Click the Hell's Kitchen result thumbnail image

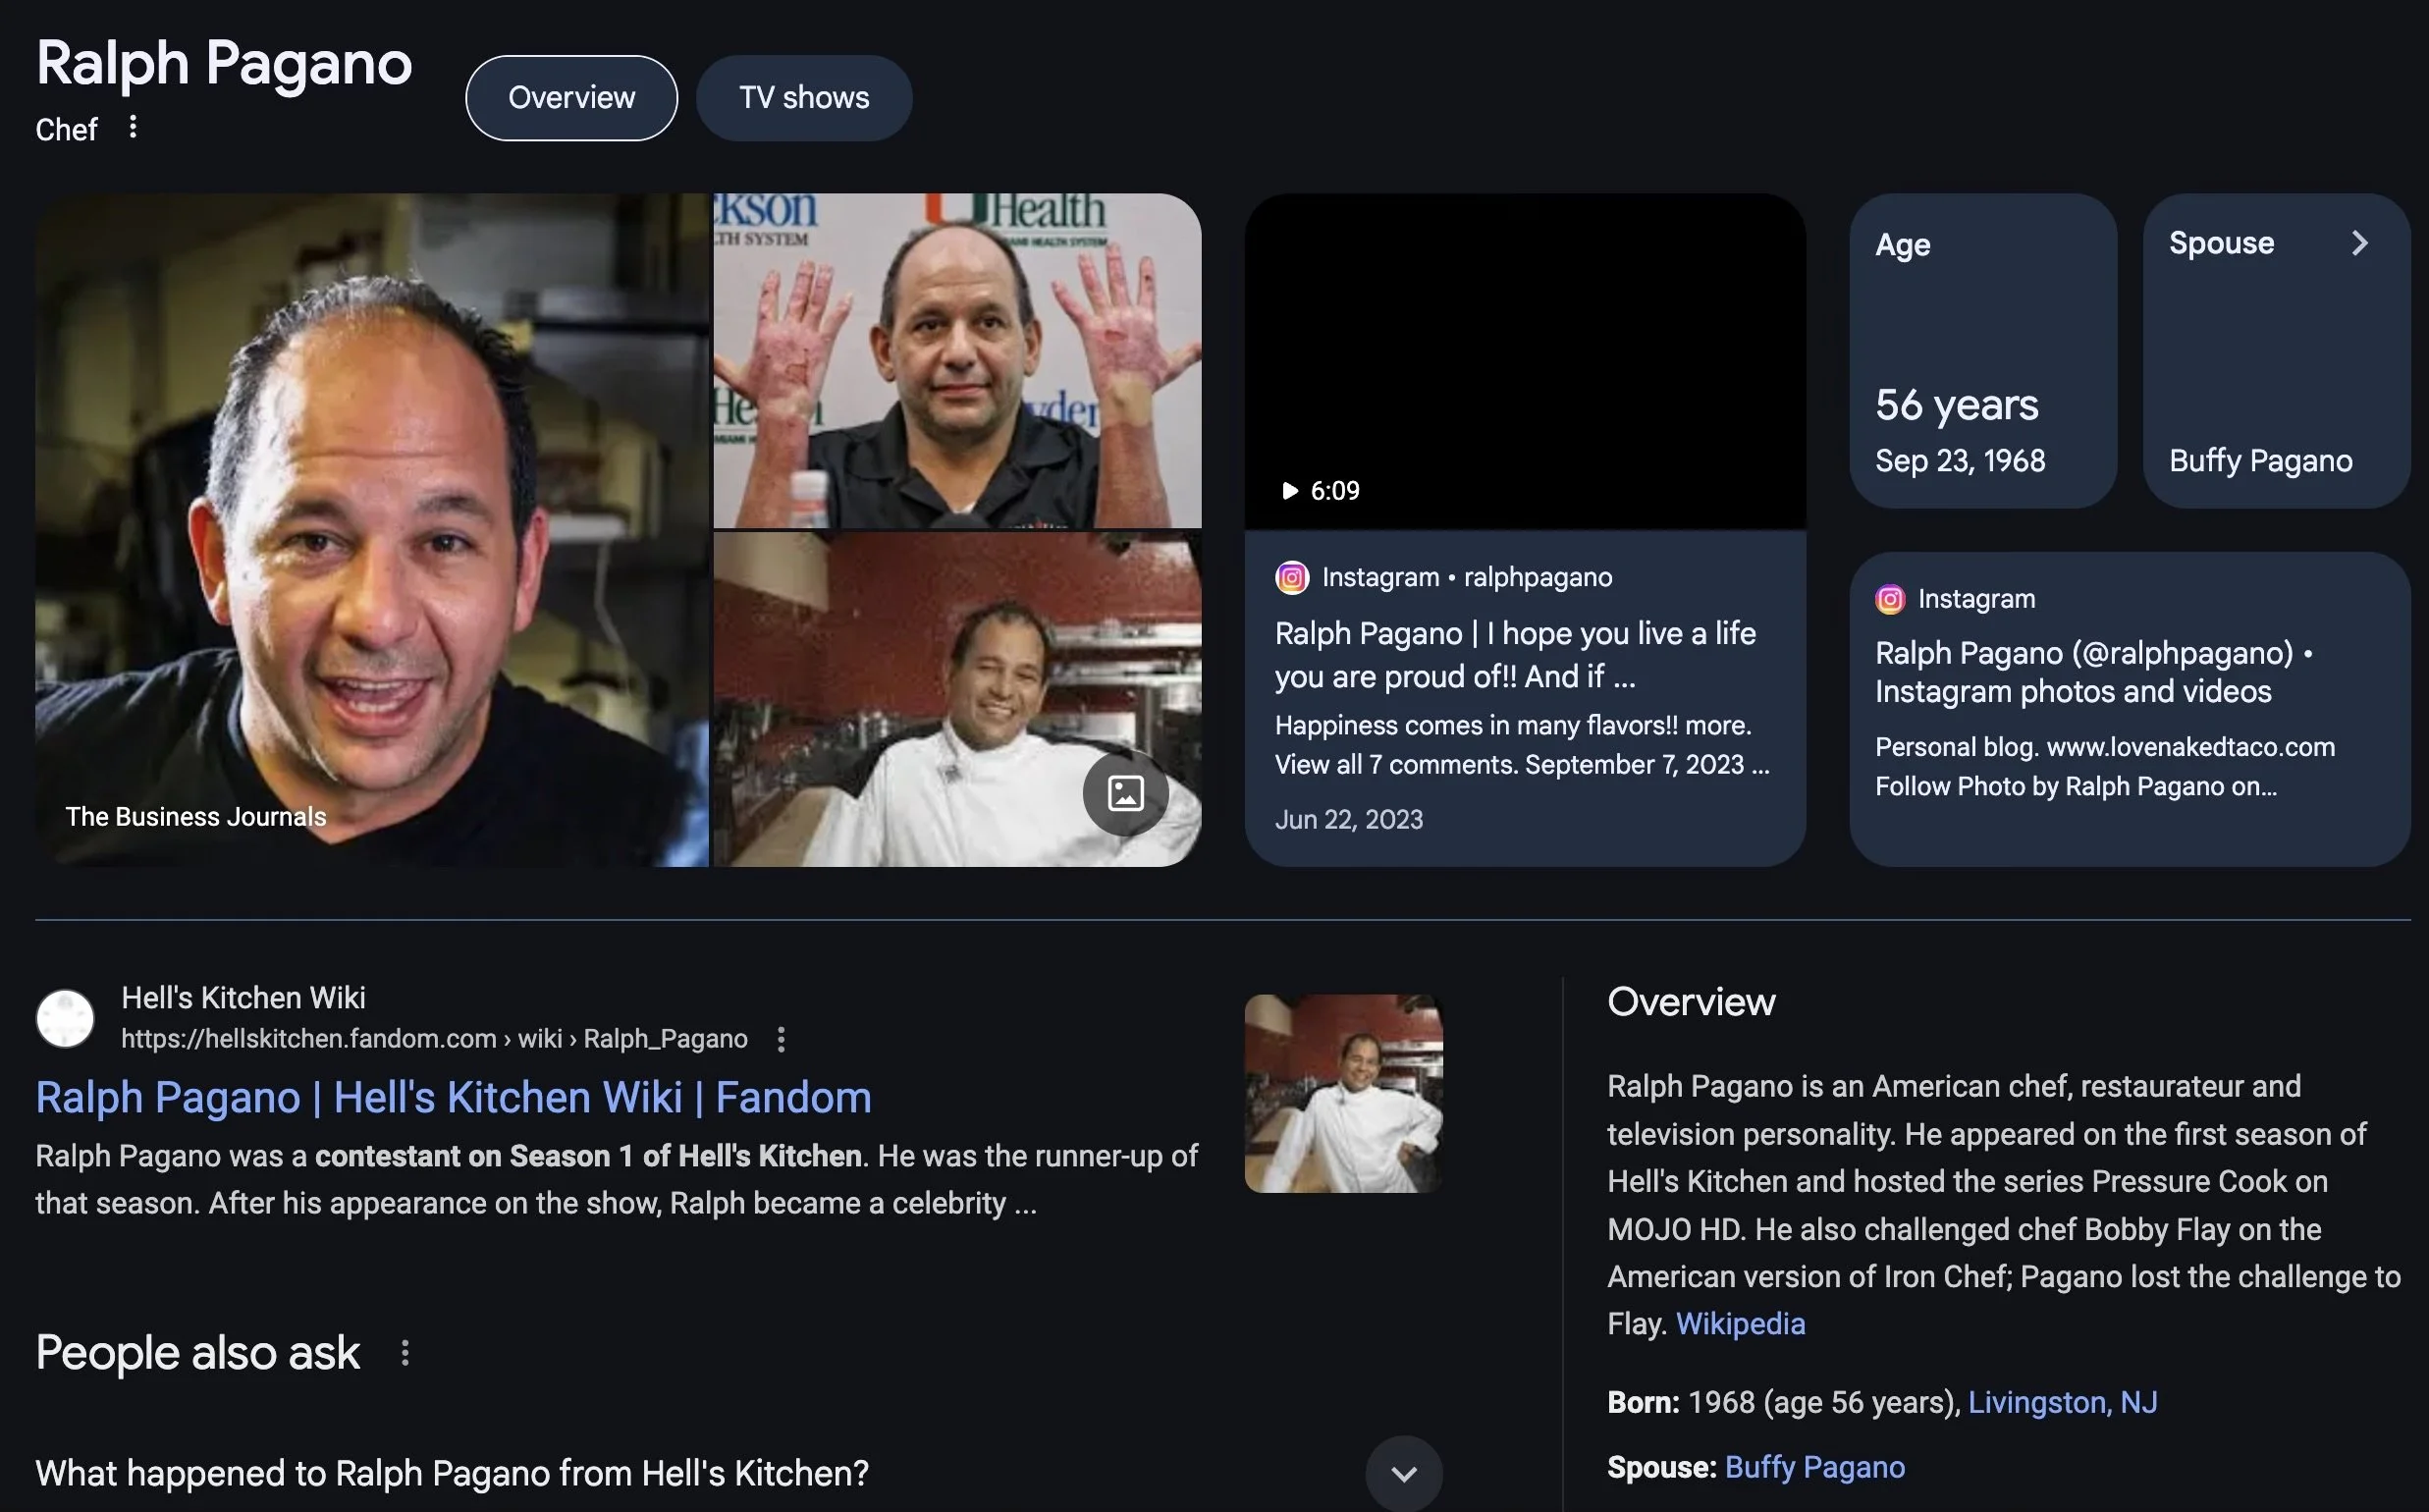coord(1342,1093)
